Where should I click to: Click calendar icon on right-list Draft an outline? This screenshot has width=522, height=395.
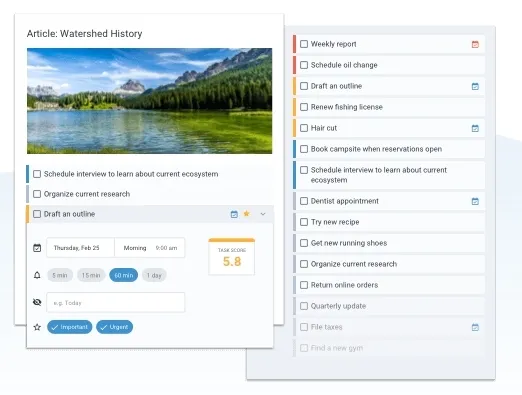[475, 86]
